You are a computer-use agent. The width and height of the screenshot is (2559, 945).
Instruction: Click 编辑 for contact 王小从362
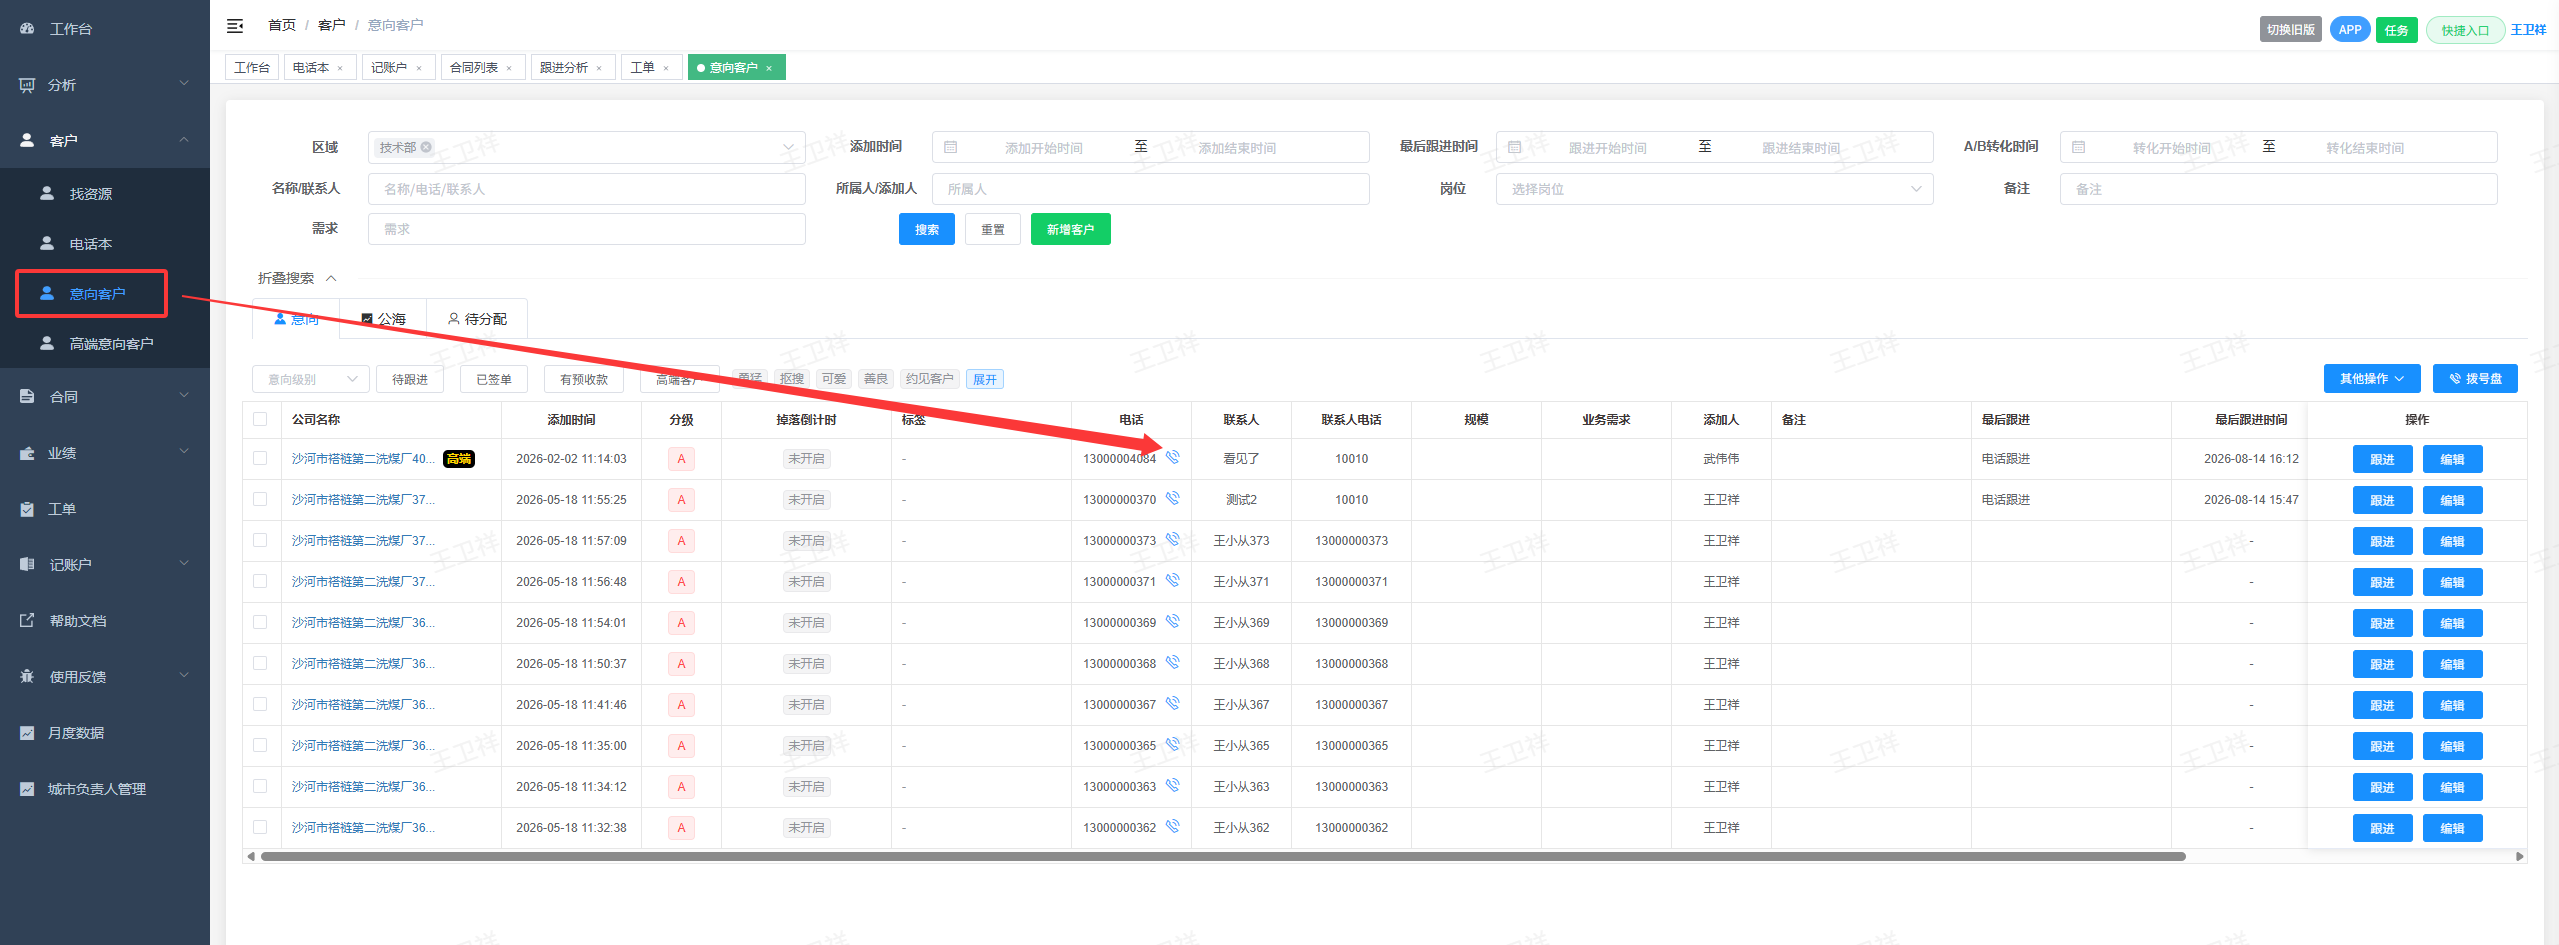point(2452,828)
